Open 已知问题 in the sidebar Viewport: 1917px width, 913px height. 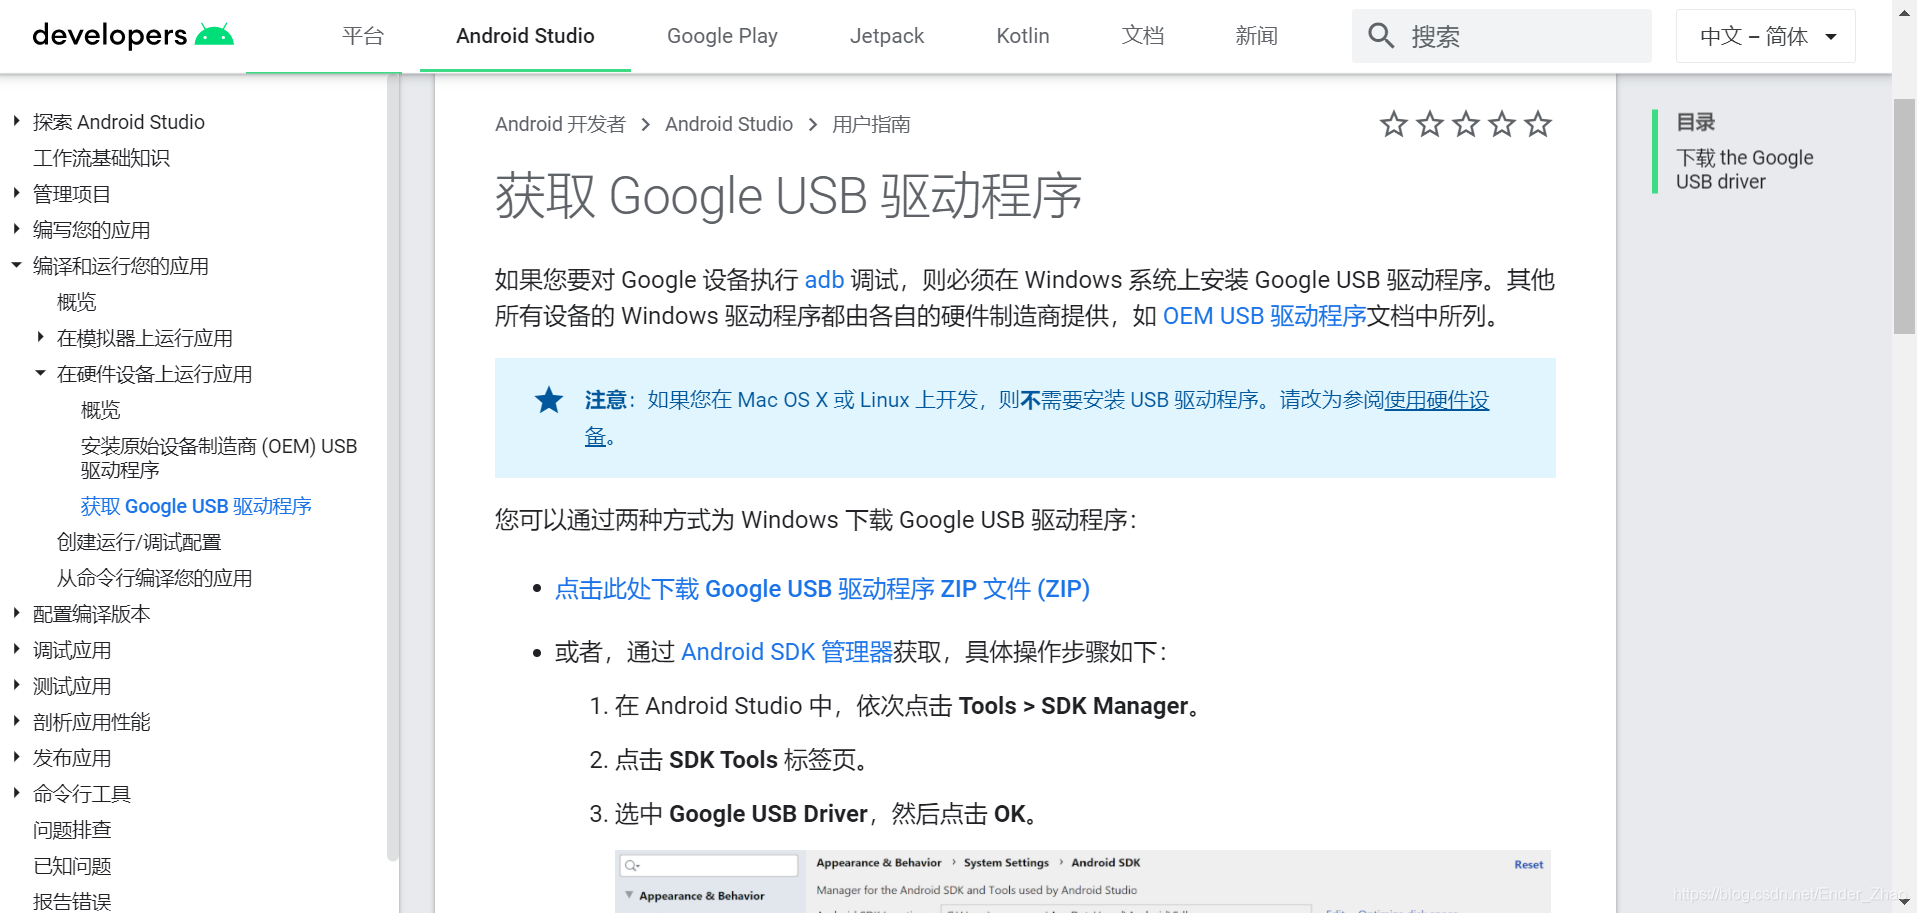point(72,866)
